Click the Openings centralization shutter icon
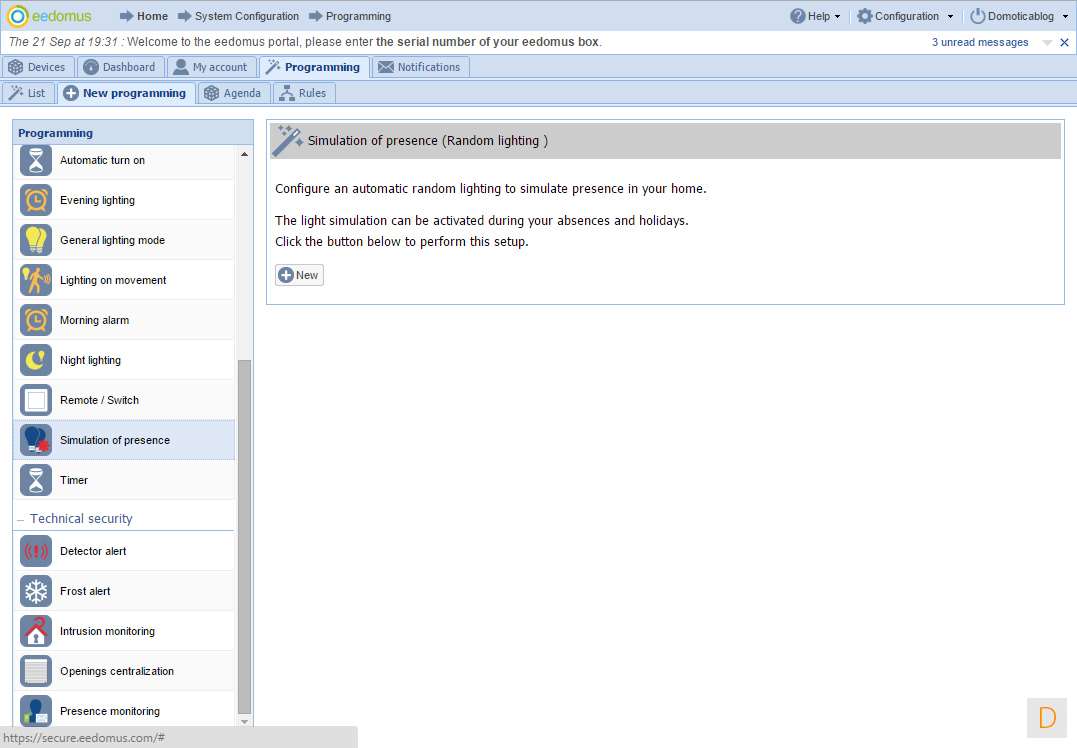 coord(36,671)
